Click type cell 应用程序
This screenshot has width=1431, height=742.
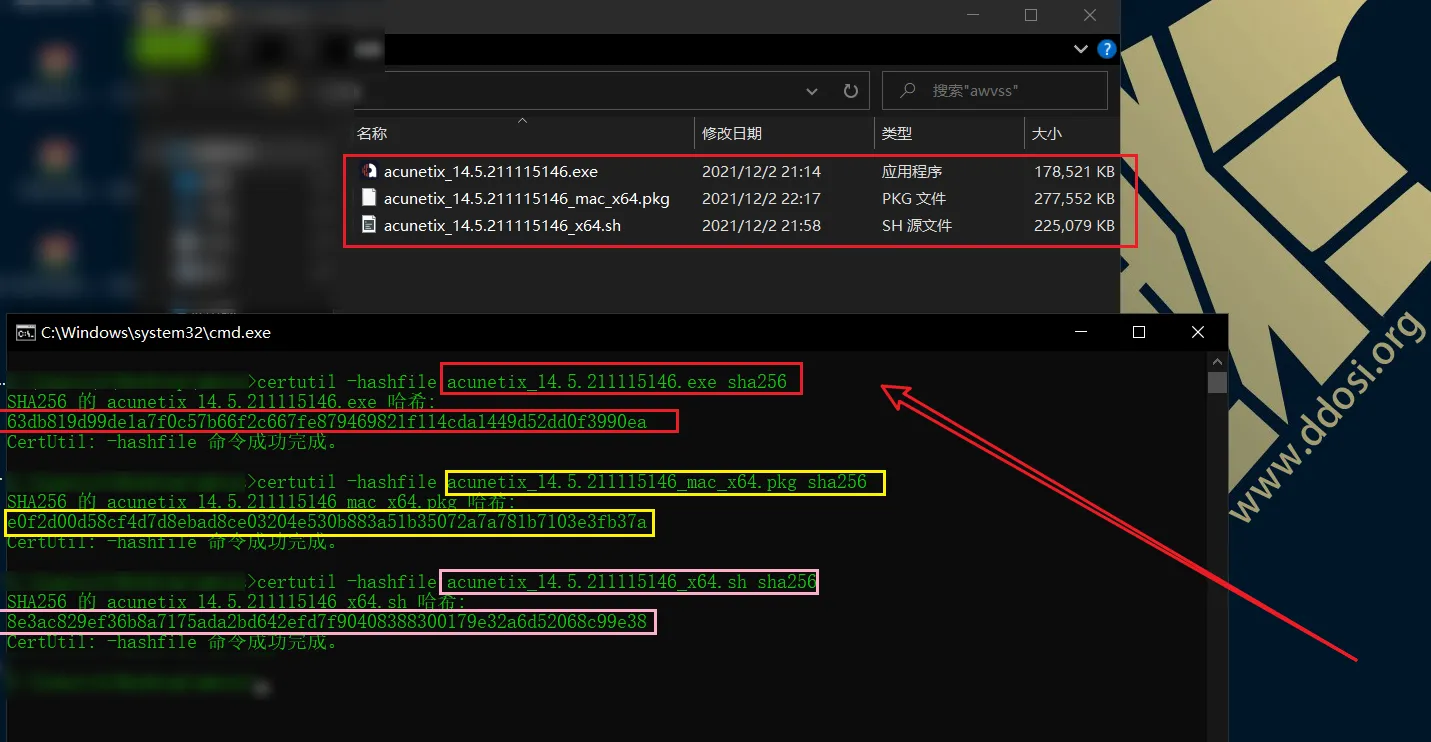coord(912,172)
